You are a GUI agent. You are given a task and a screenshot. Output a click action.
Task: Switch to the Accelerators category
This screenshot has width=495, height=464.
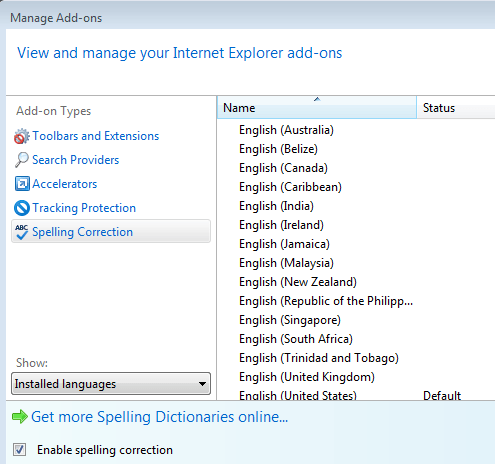point(65,184)
